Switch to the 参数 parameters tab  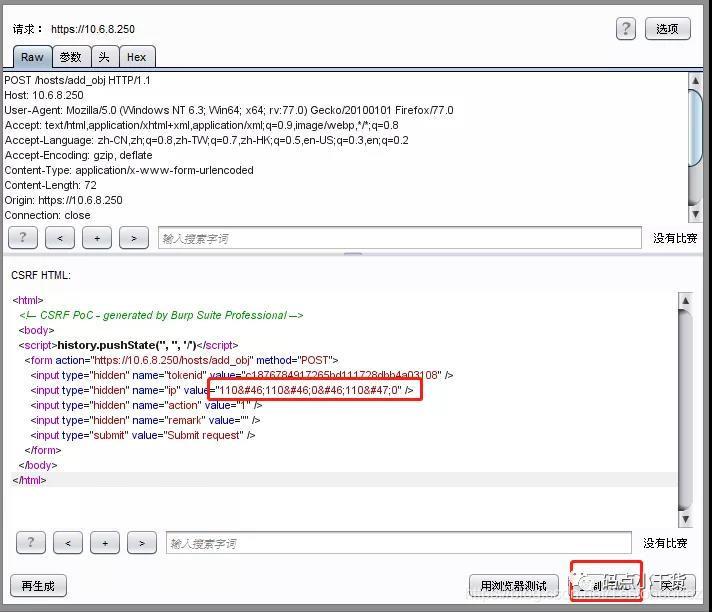[x=71, y=57]
